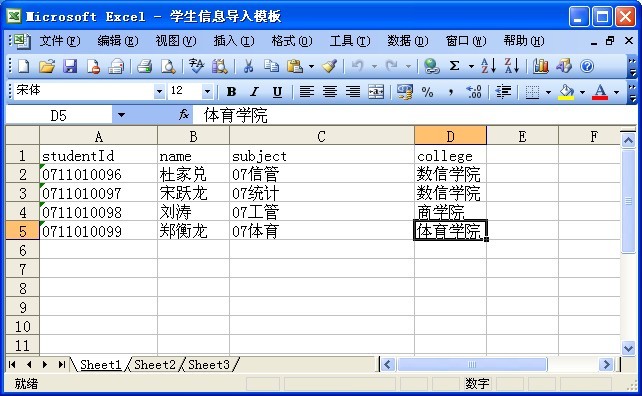Click the formula bar containing 体育学院
The image size is (642, 396).
[414, 115]
